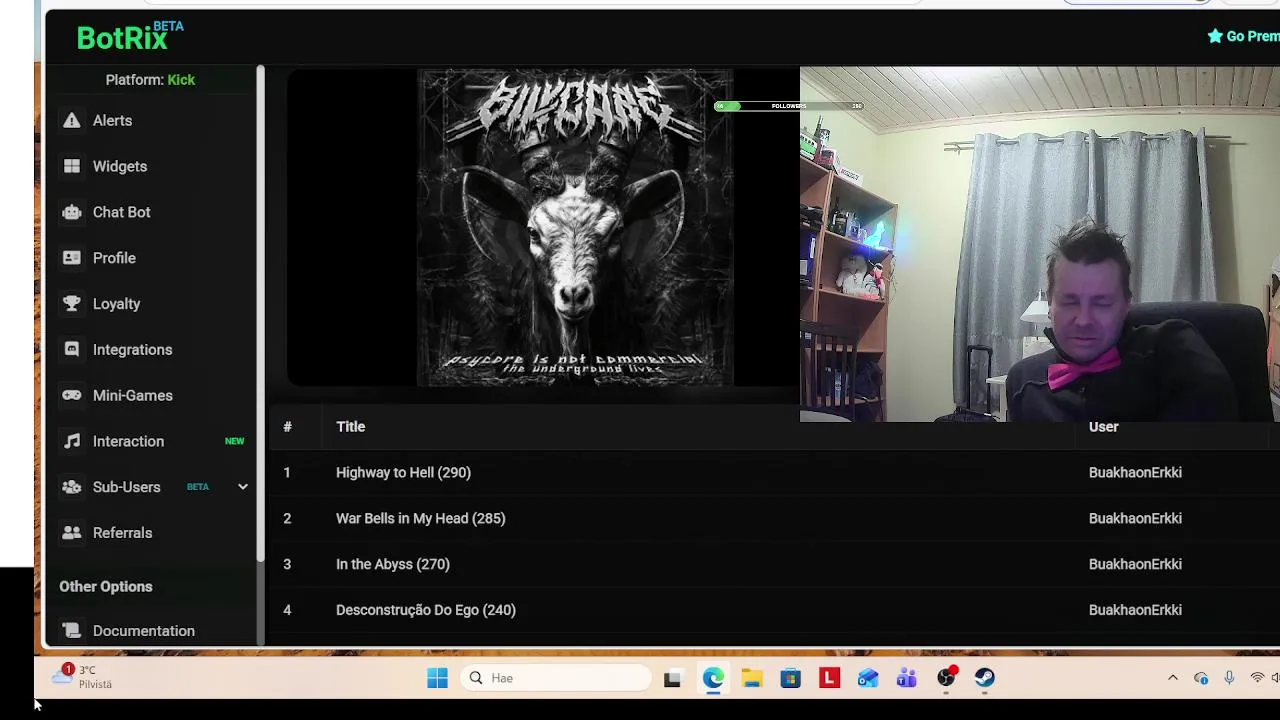Click Wi-Fi network icon in tray

[1257, 678]
